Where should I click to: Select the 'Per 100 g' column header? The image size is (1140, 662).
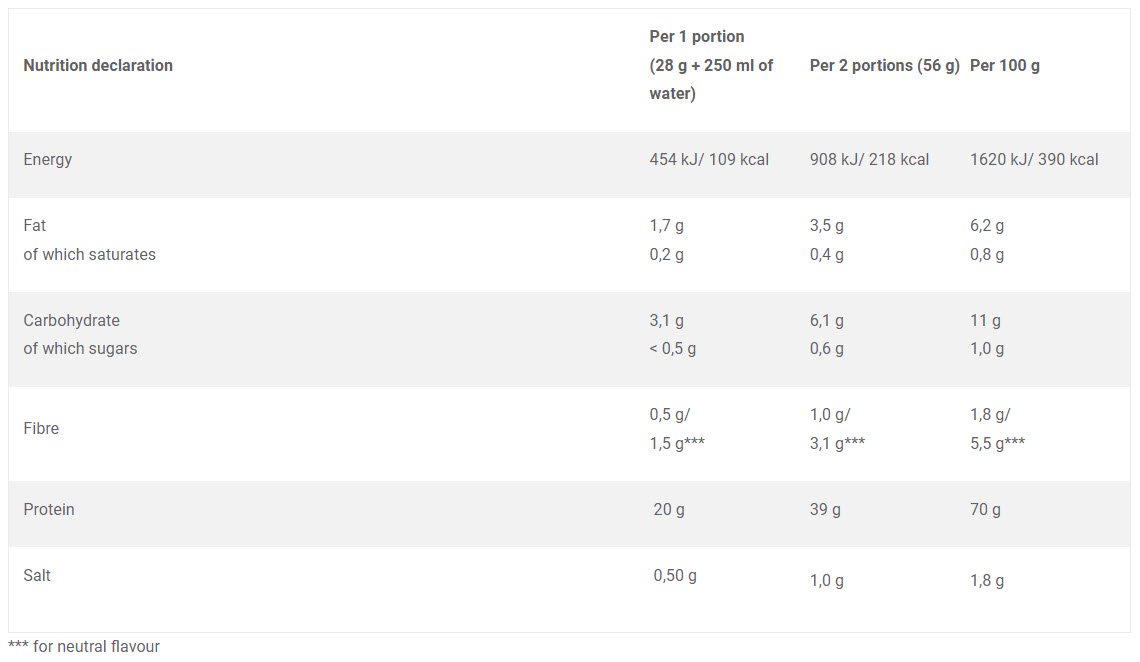1005,66
